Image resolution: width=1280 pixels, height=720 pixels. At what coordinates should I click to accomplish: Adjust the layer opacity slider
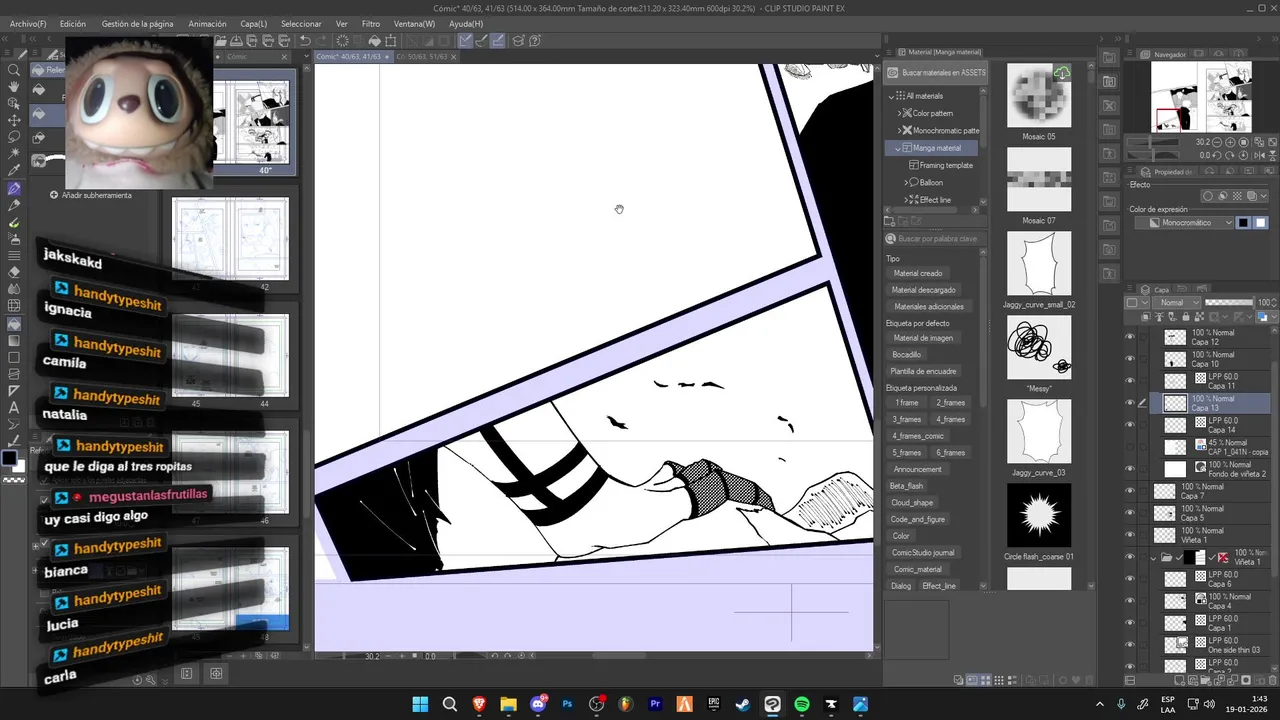pyautogui.click(x=1229, y=302)
